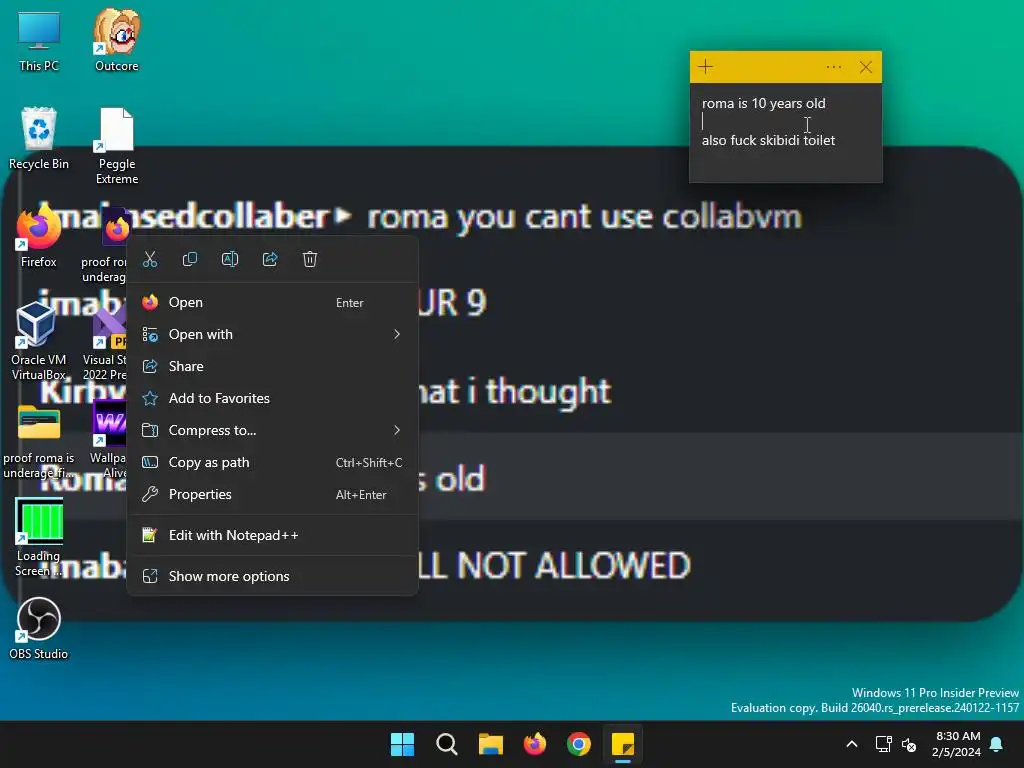Select the Visual Studio 2022 Preview shortcut
Viewport: 1024px width, 768px height.
[106, 342]
